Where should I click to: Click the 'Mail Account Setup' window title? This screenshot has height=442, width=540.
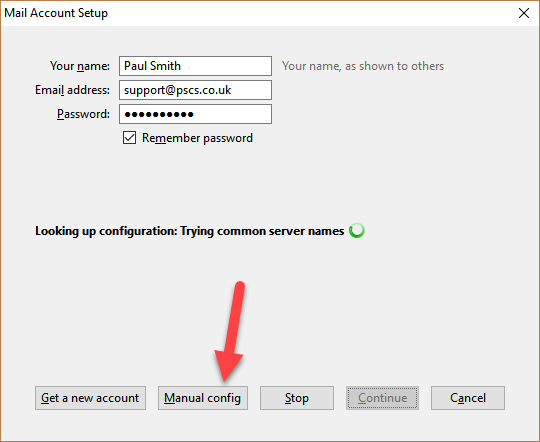[56, 13]
